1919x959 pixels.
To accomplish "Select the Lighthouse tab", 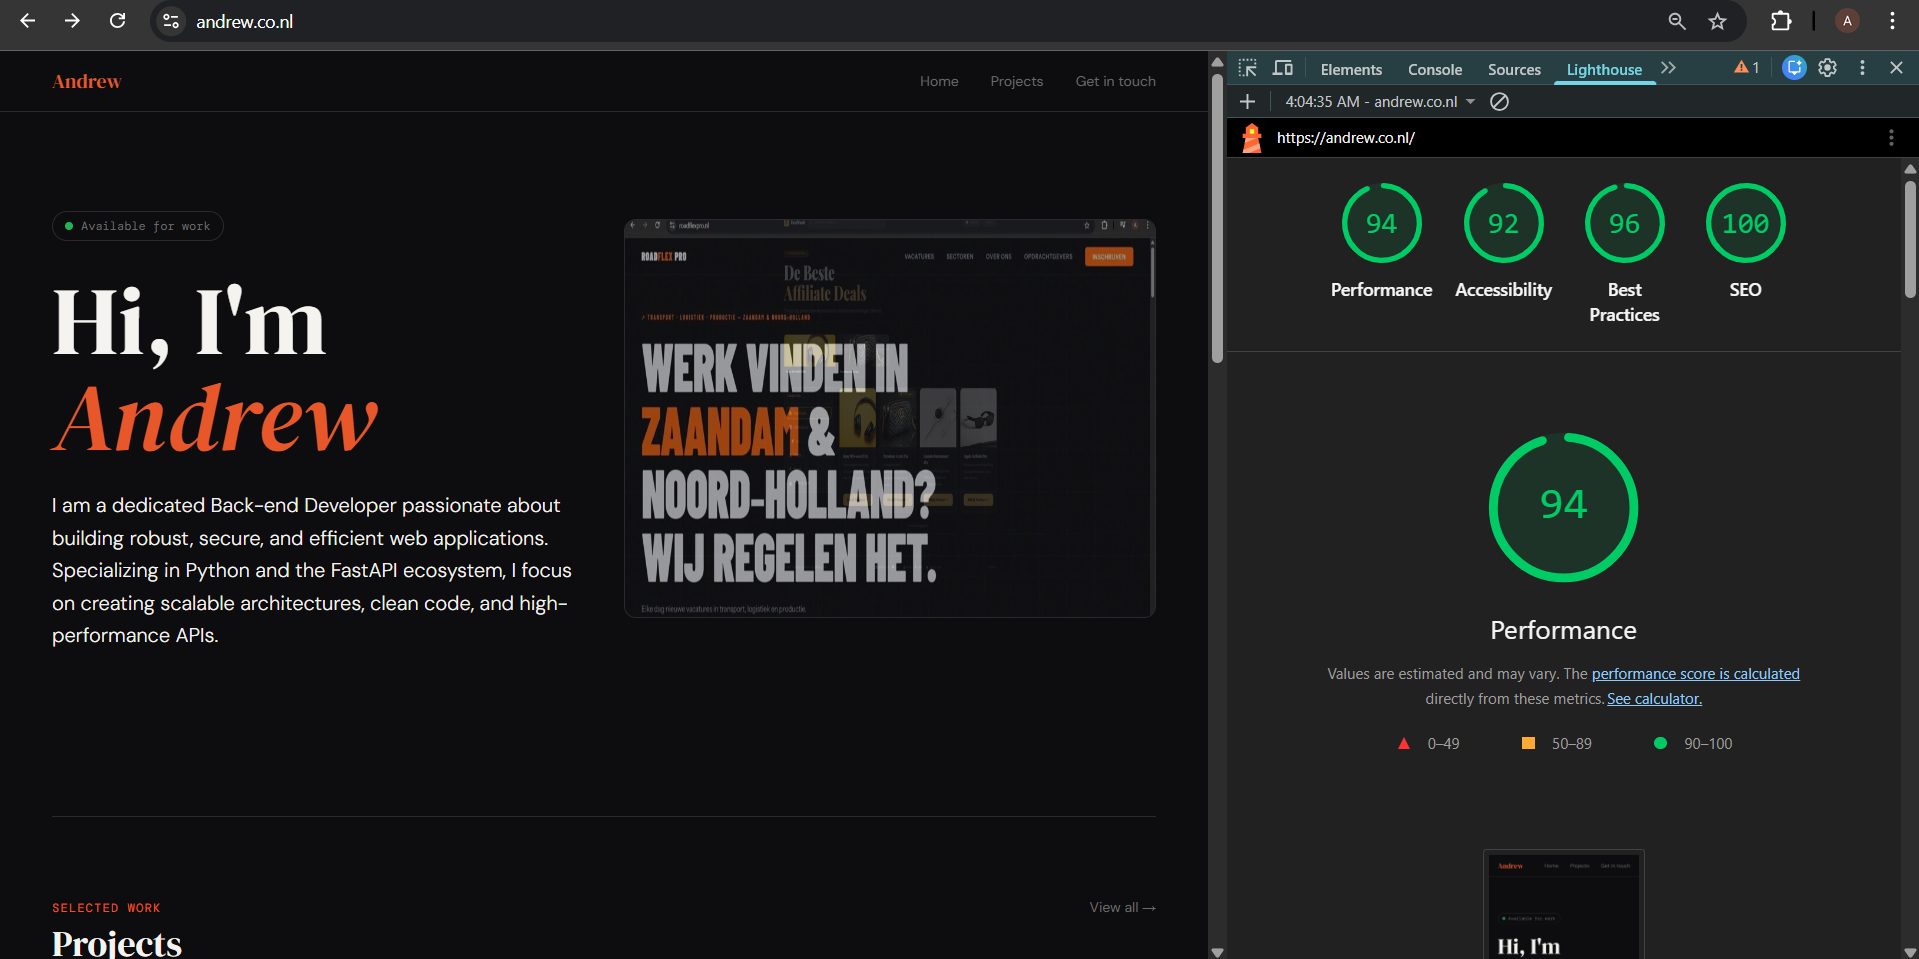I will [1604, 69].
